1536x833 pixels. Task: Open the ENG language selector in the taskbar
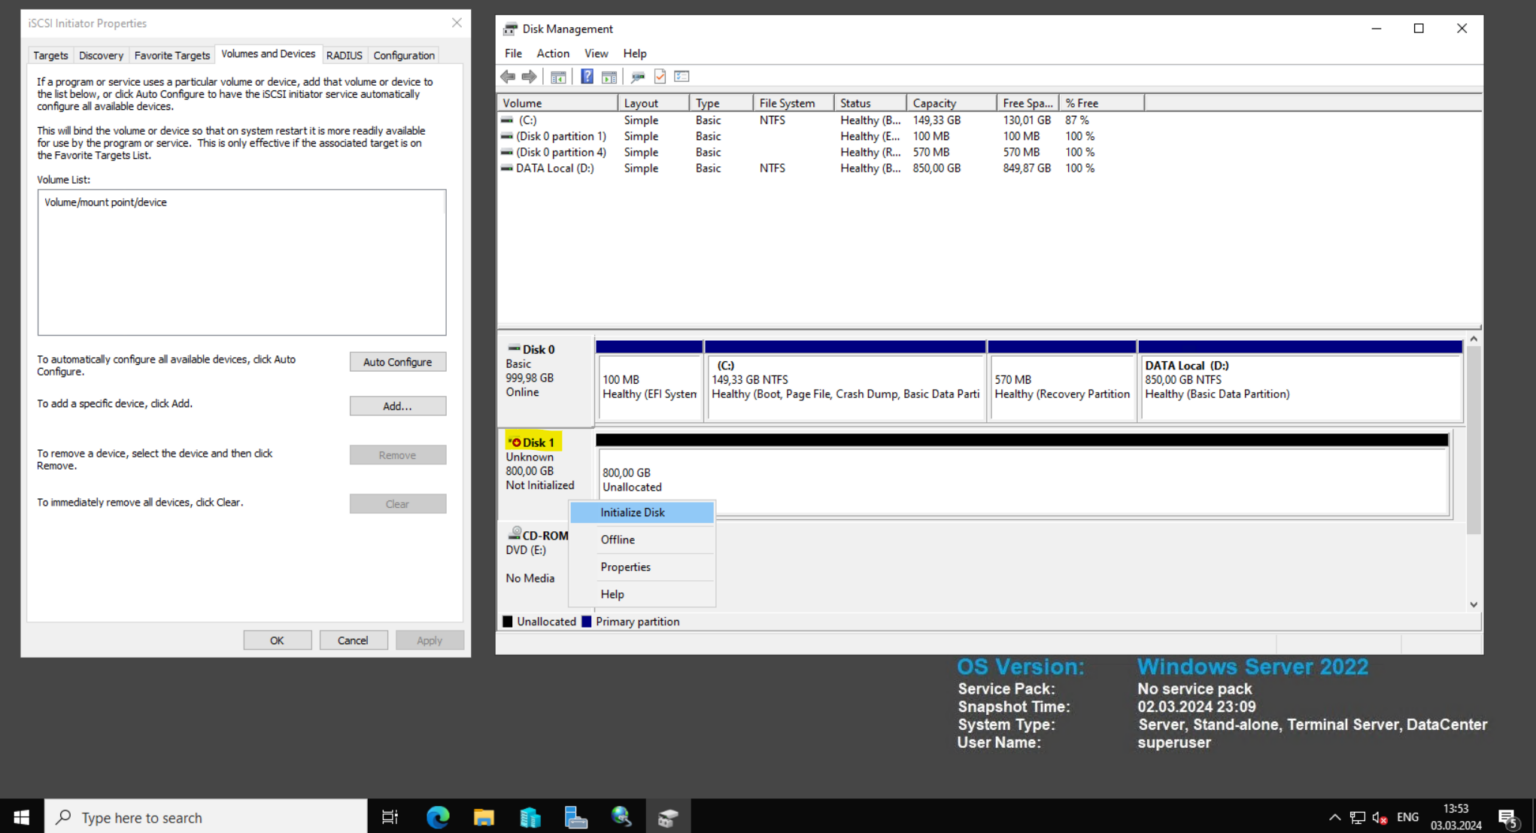(1407, 816)
